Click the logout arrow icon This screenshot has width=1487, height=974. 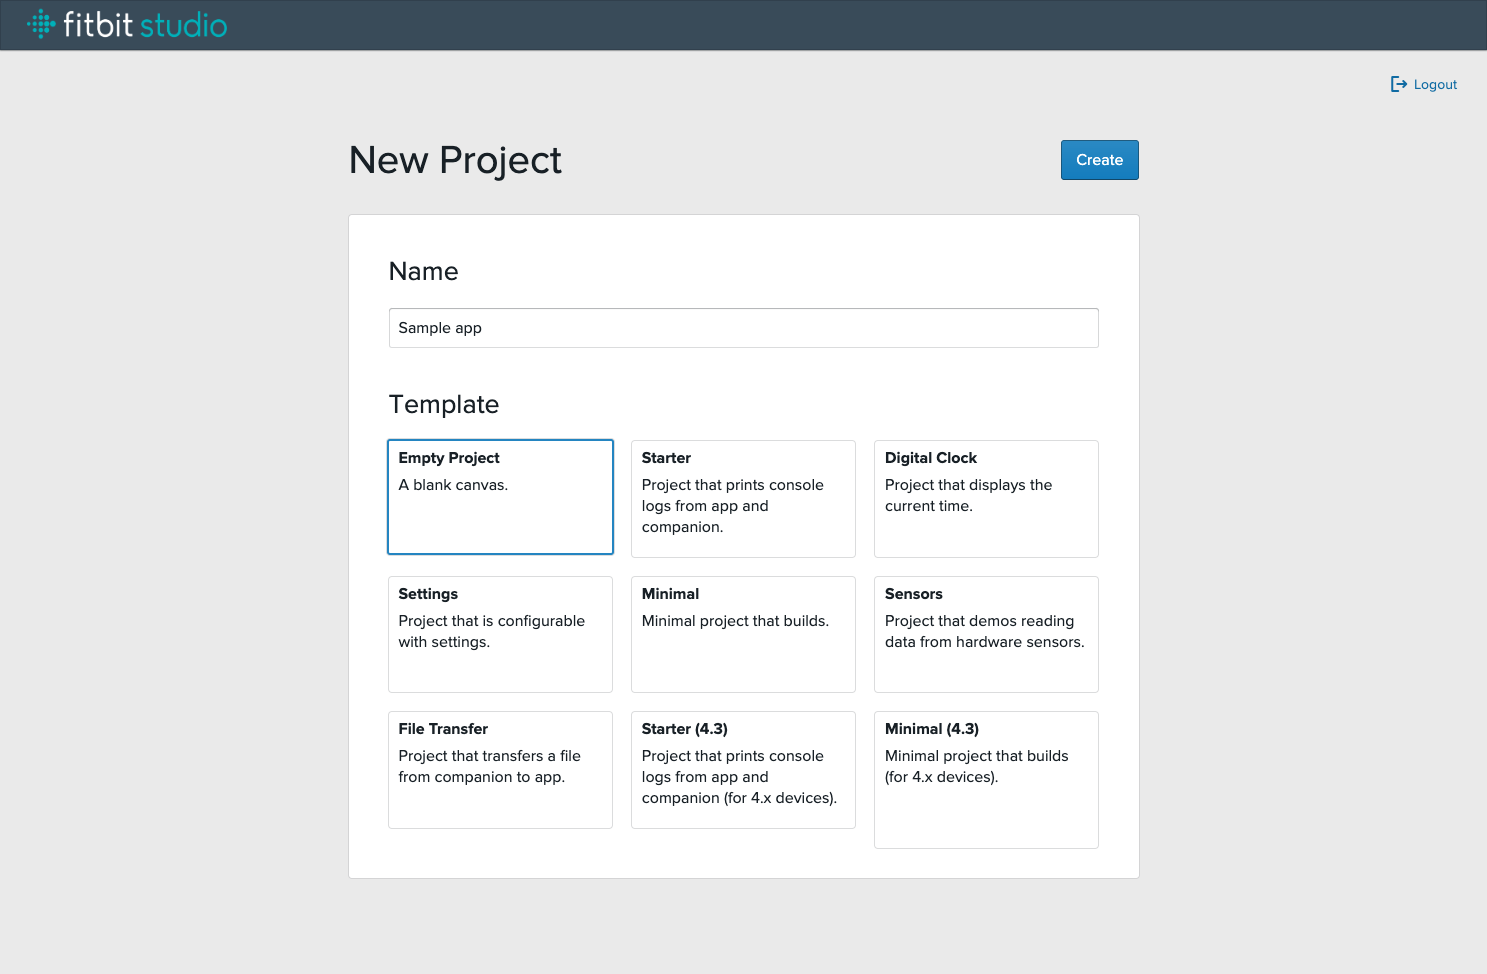tap(1398, 84)
